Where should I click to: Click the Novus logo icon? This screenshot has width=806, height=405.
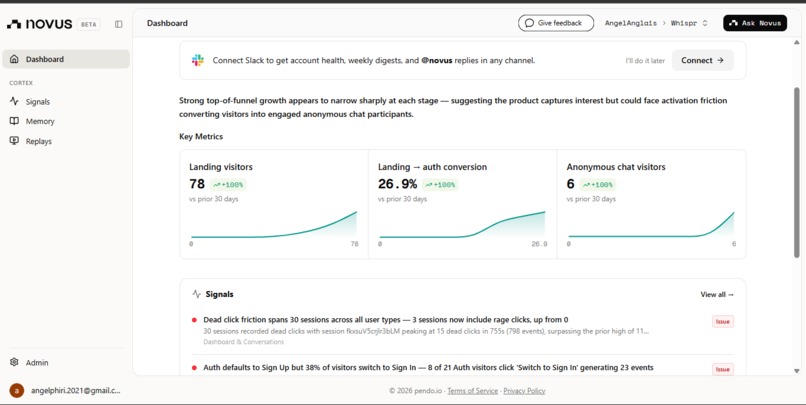click(x=14, y=24)
